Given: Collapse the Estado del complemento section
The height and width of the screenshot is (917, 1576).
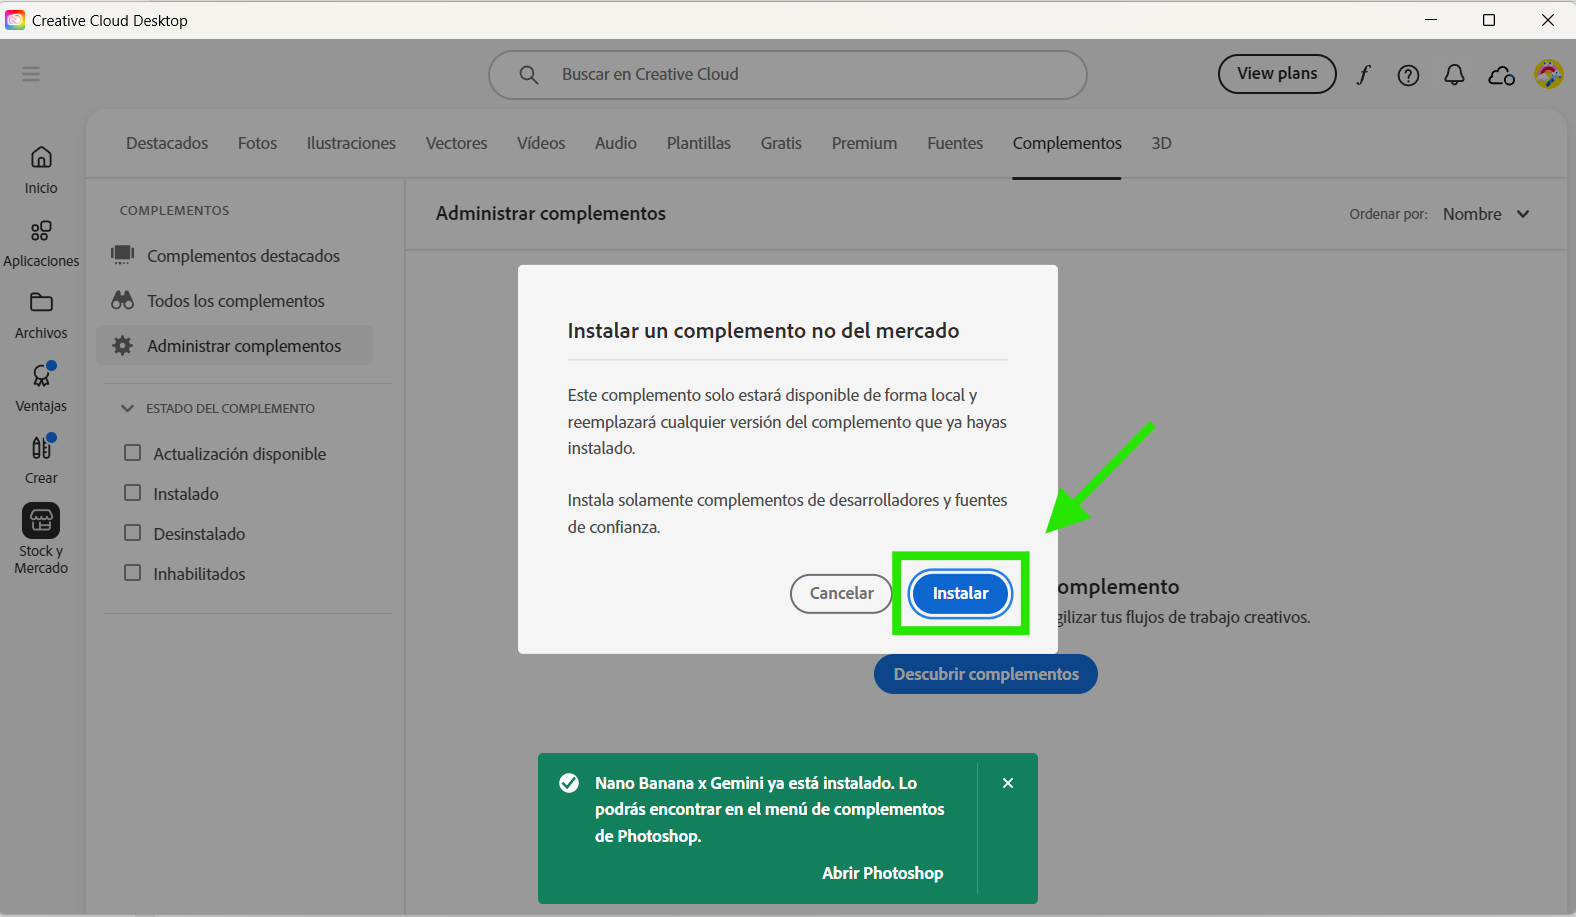Looking at the screenshot, I should tap(127, 408).
